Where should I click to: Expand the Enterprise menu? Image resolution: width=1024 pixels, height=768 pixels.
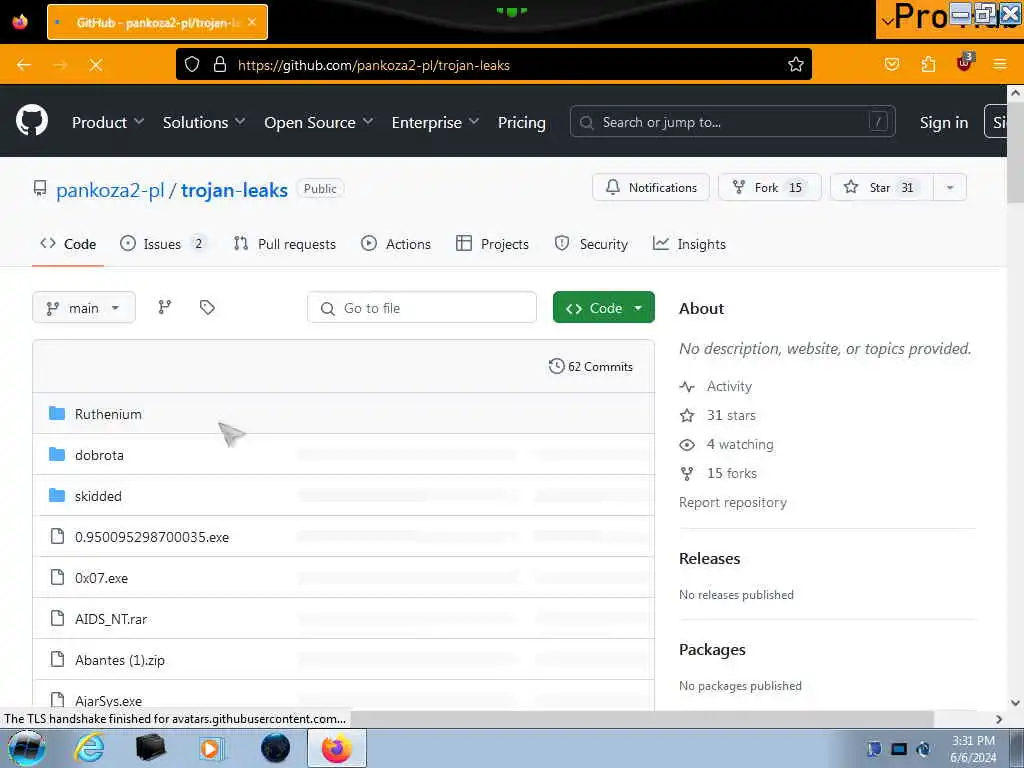435,122
